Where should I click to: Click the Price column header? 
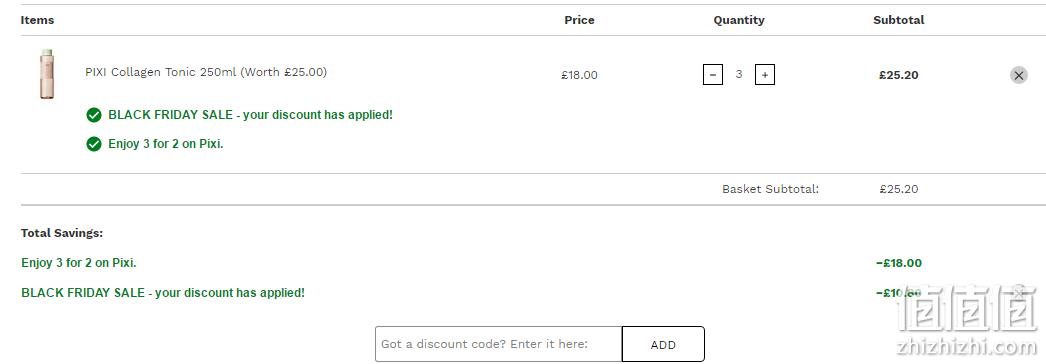[579, 20]
